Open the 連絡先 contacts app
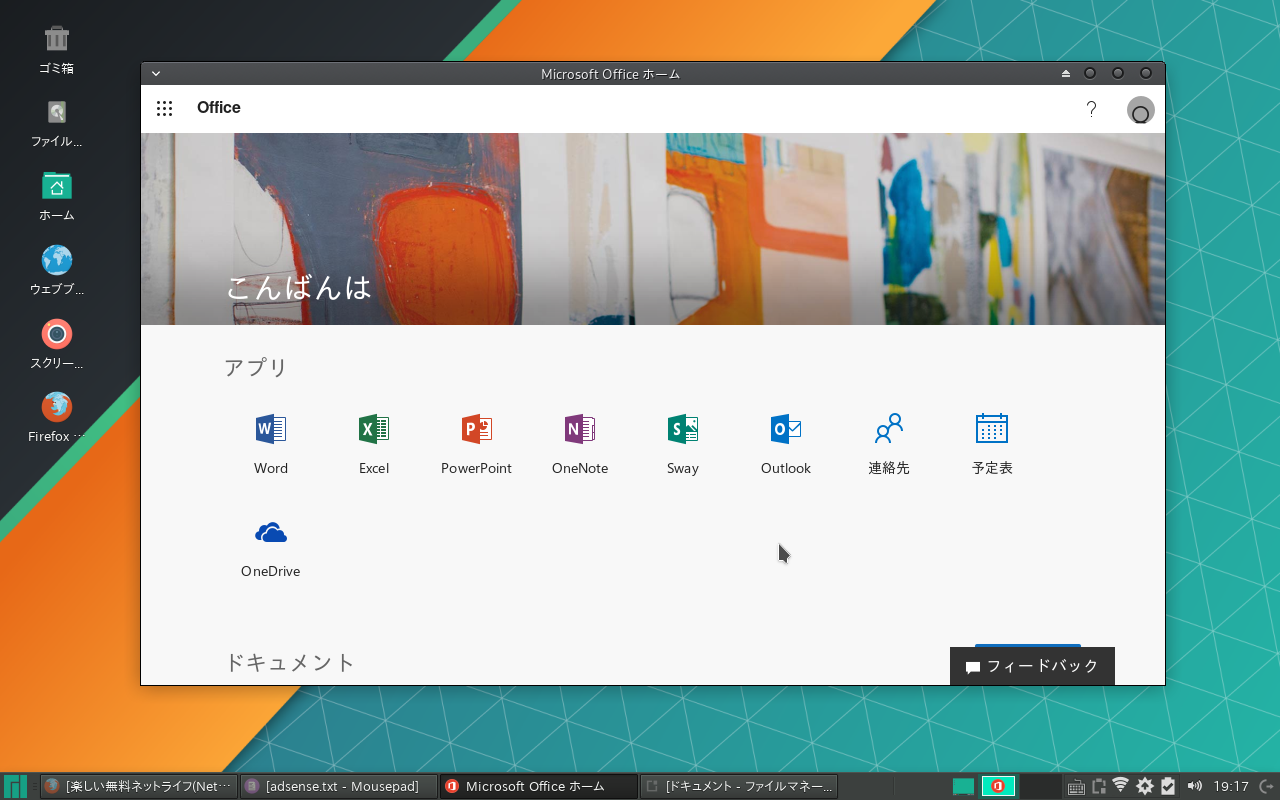This screenshot has height=800, width=1280. 889,444
